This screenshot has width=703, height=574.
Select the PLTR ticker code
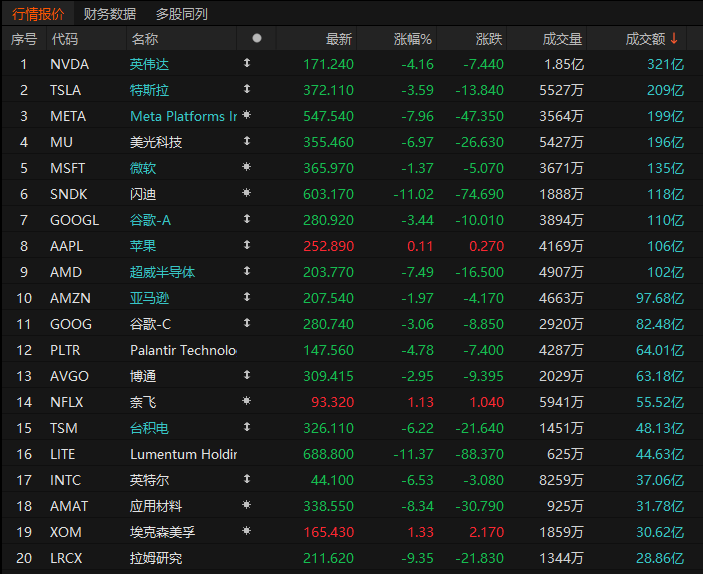pos(65,350)
